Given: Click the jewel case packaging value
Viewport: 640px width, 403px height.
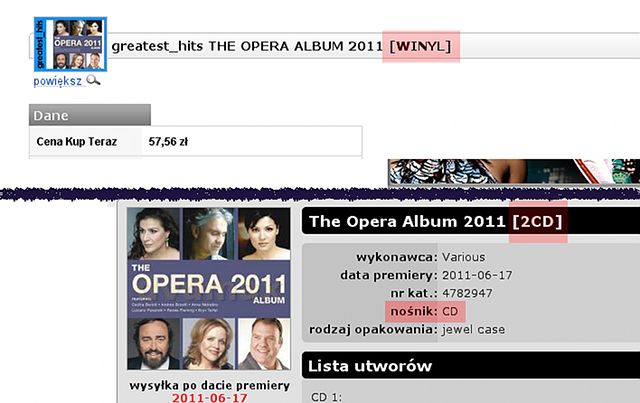Looking at the screenshot, I should 473,330.
